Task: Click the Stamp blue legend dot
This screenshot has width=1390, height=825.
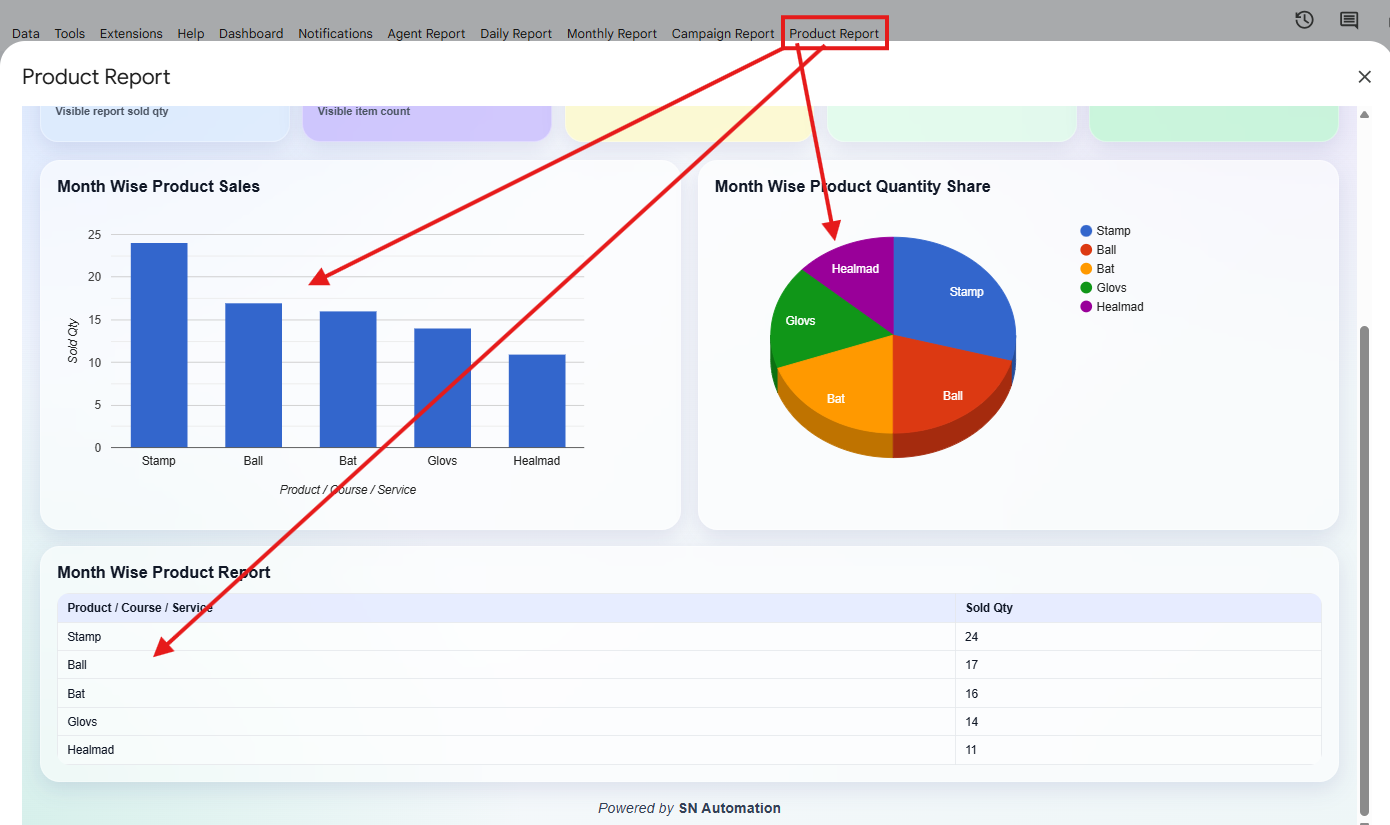Action: pyautogui.click(x=1086, y=231)
